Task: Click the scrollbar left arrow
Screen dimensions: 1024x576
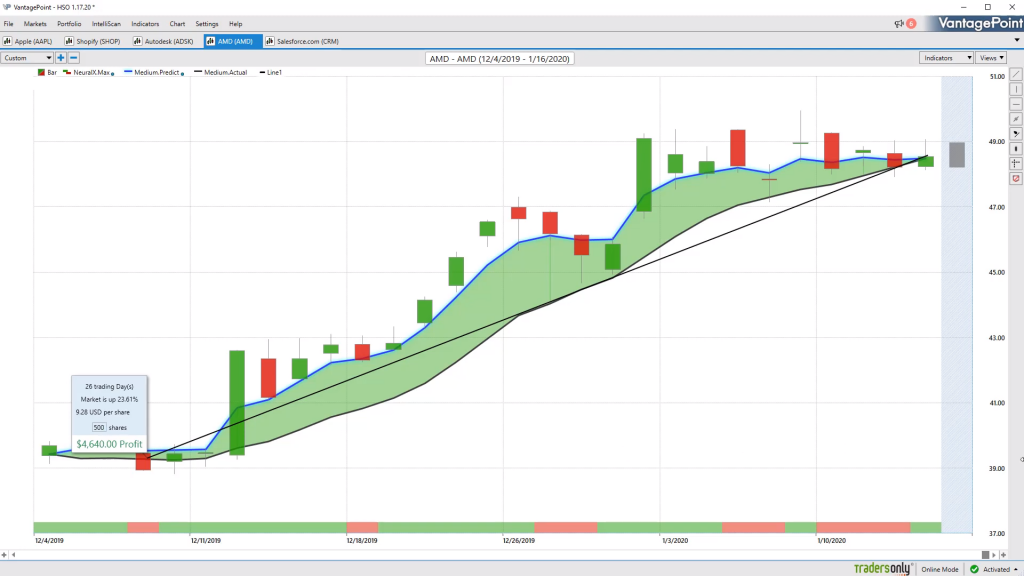Action: tap(13, 555)
